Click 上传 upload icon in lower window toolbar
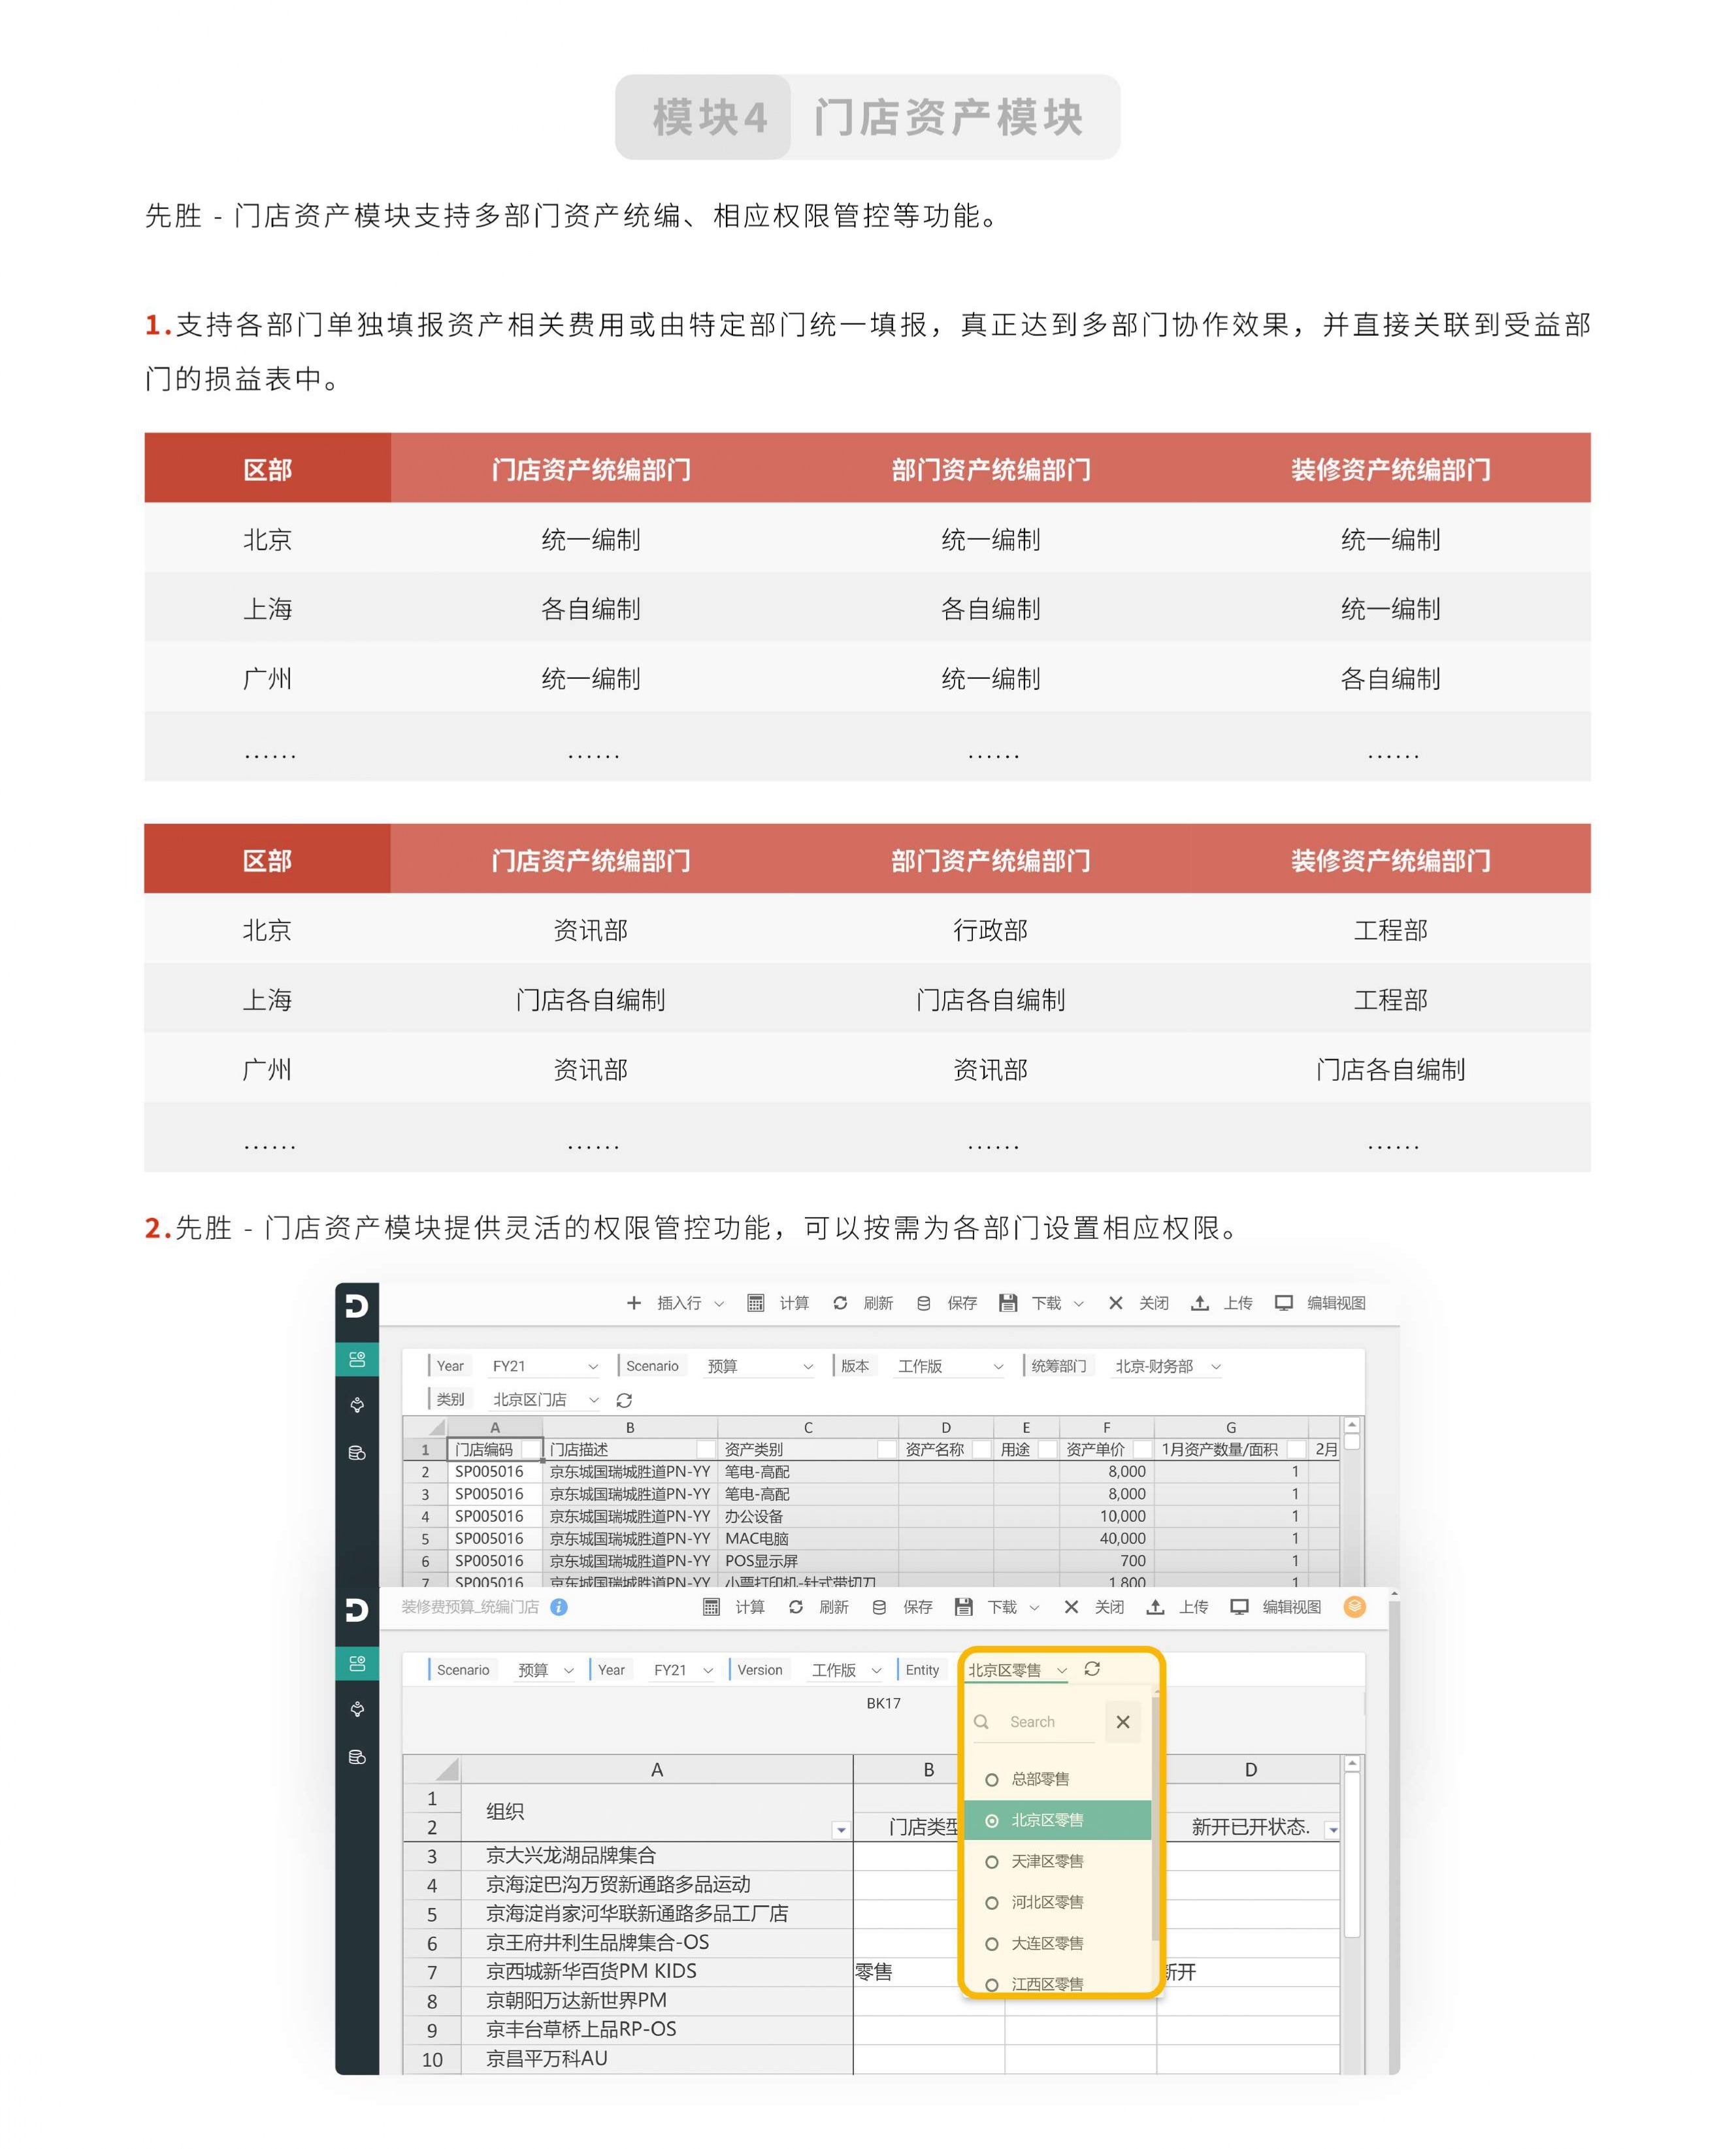Image resolution: width=1736 pixels, height=2149 pixels. 1155,1606
